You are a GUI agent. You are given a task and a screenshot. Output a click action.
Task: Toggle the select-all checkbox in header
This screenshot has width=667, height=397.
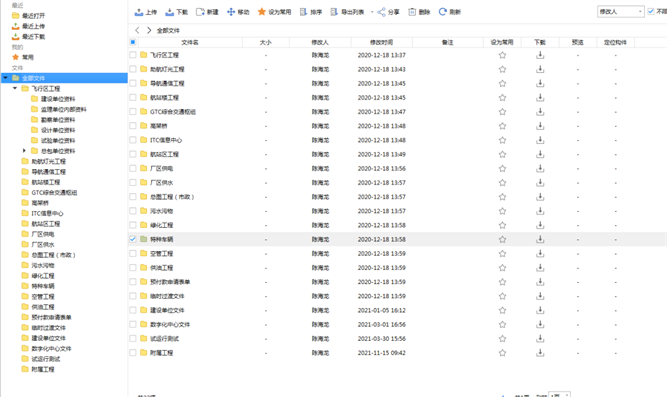(133, 42)
